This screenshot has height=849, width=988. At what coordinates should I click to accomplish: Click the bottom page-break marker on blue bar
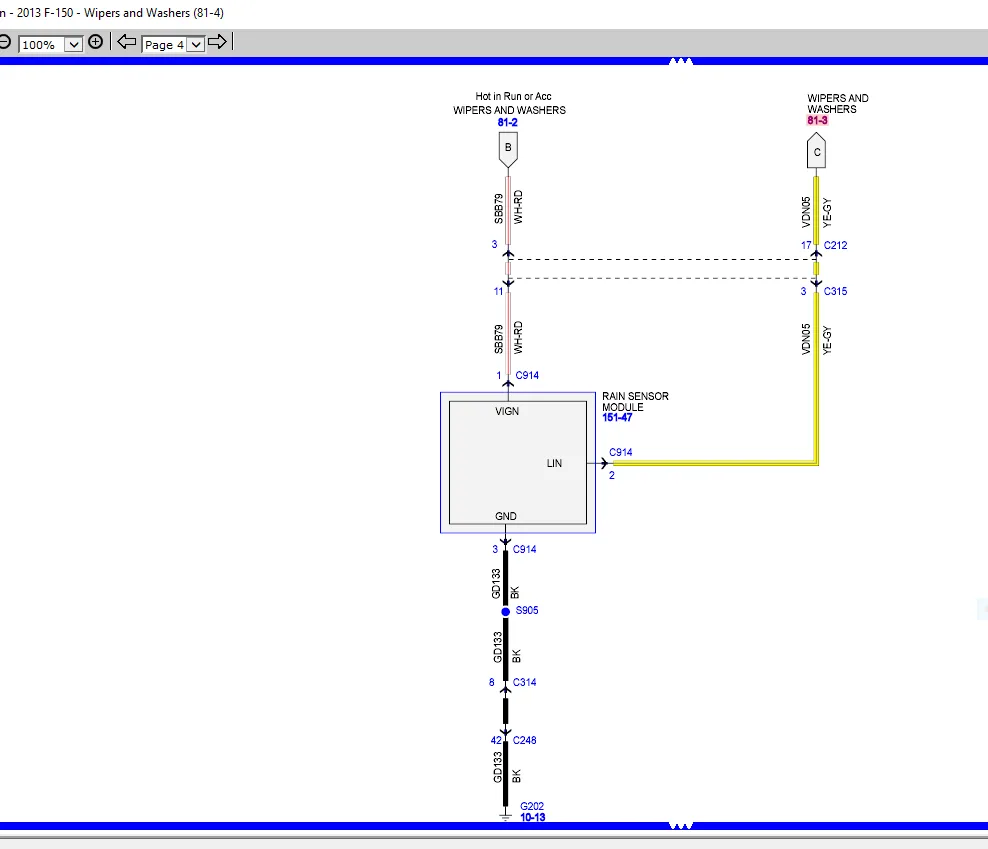click(x=681, y=826)
